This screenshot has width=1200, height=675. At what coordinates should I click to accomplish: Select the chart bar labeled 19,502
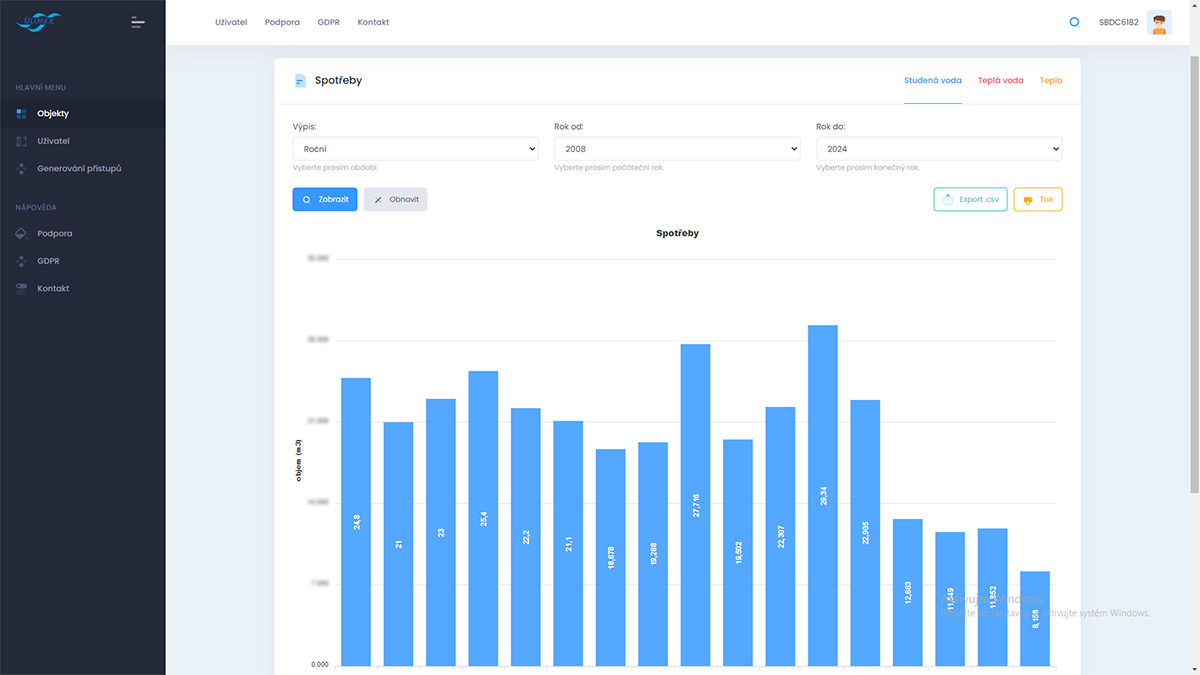click(738, 553)
